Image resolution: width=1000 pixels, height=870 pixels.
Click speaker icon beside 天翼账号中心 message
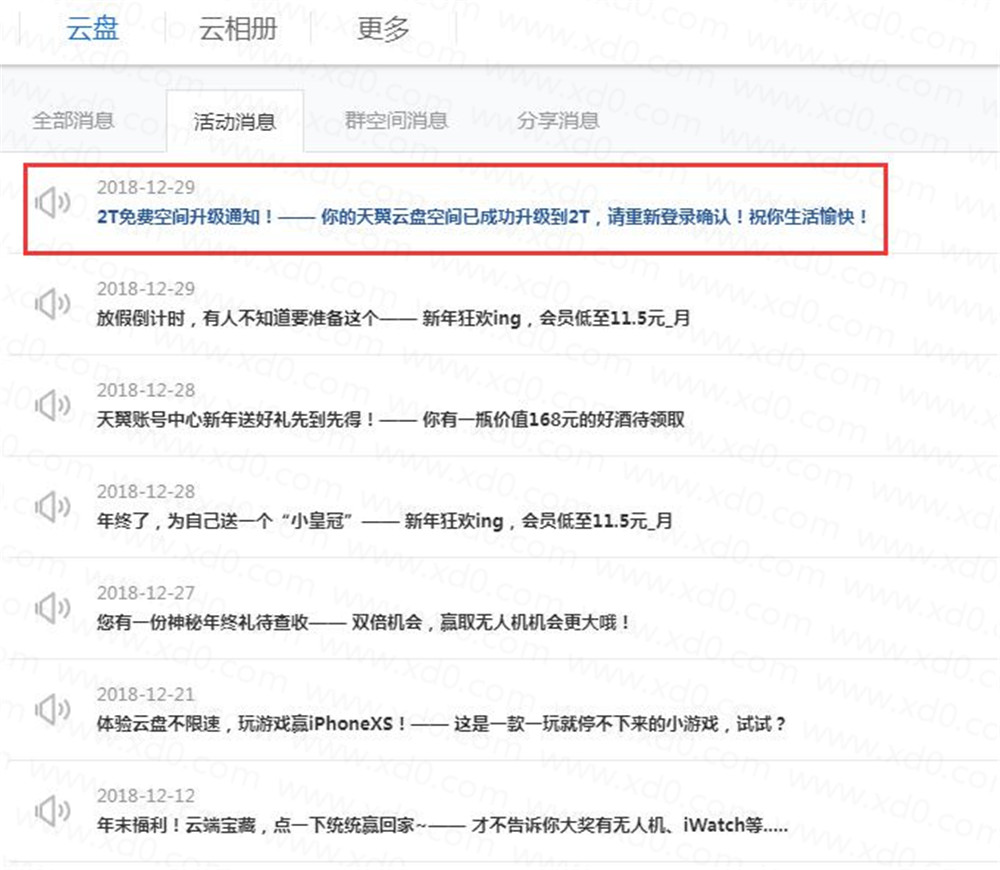52,405
